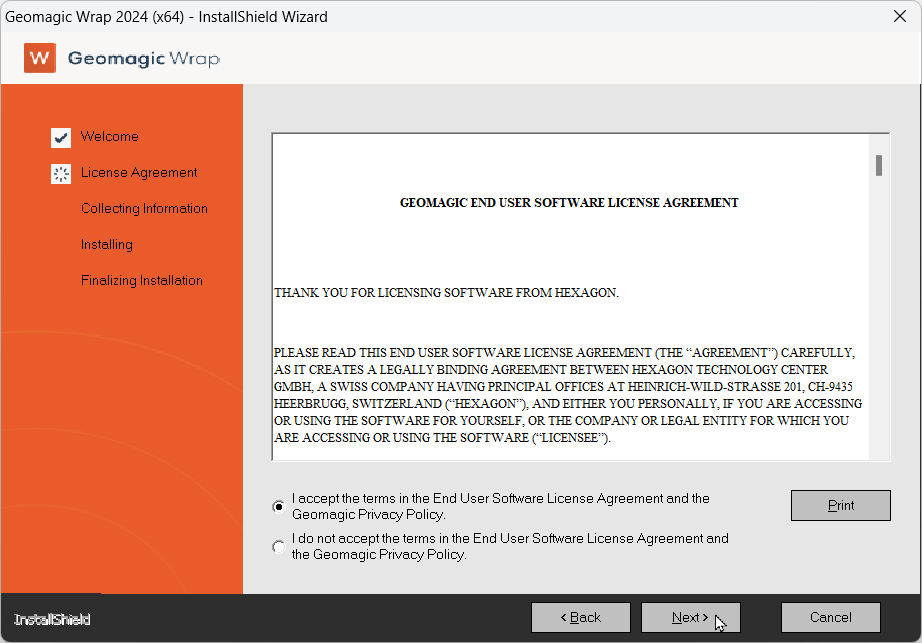Go back with the Back button
The width and height of the screenshot is (922, 643).
click(x=580, y=617)
